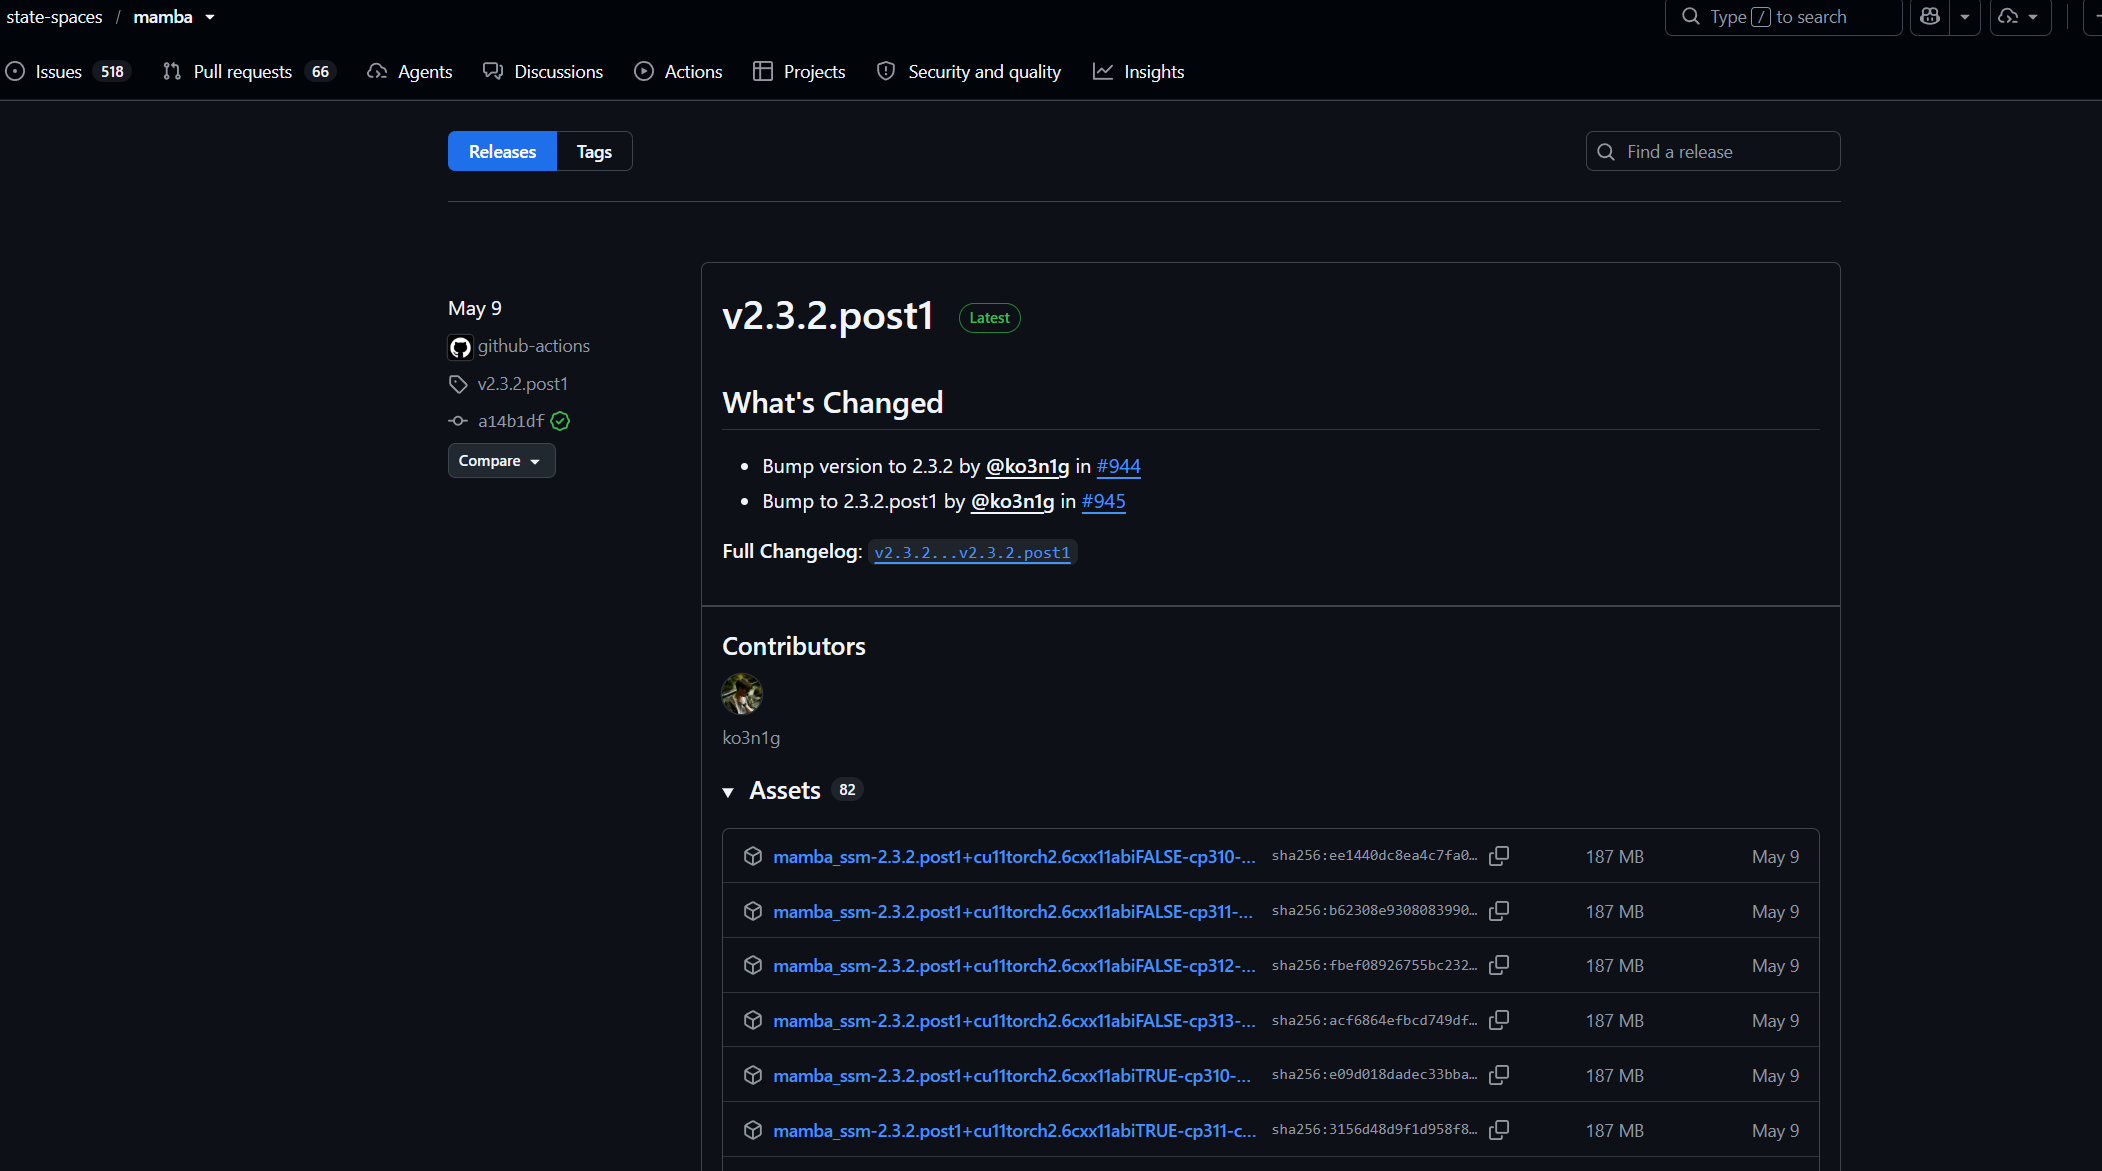Open the Issues tab

(x=67, y=72)
